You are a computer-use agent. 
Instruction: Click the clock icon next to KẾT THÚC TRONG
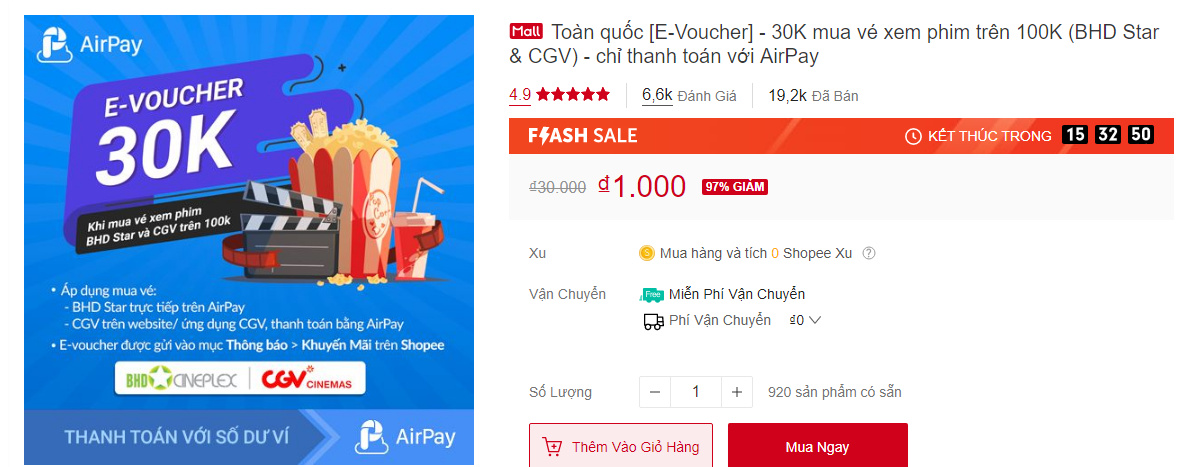(x=913, y=136)
